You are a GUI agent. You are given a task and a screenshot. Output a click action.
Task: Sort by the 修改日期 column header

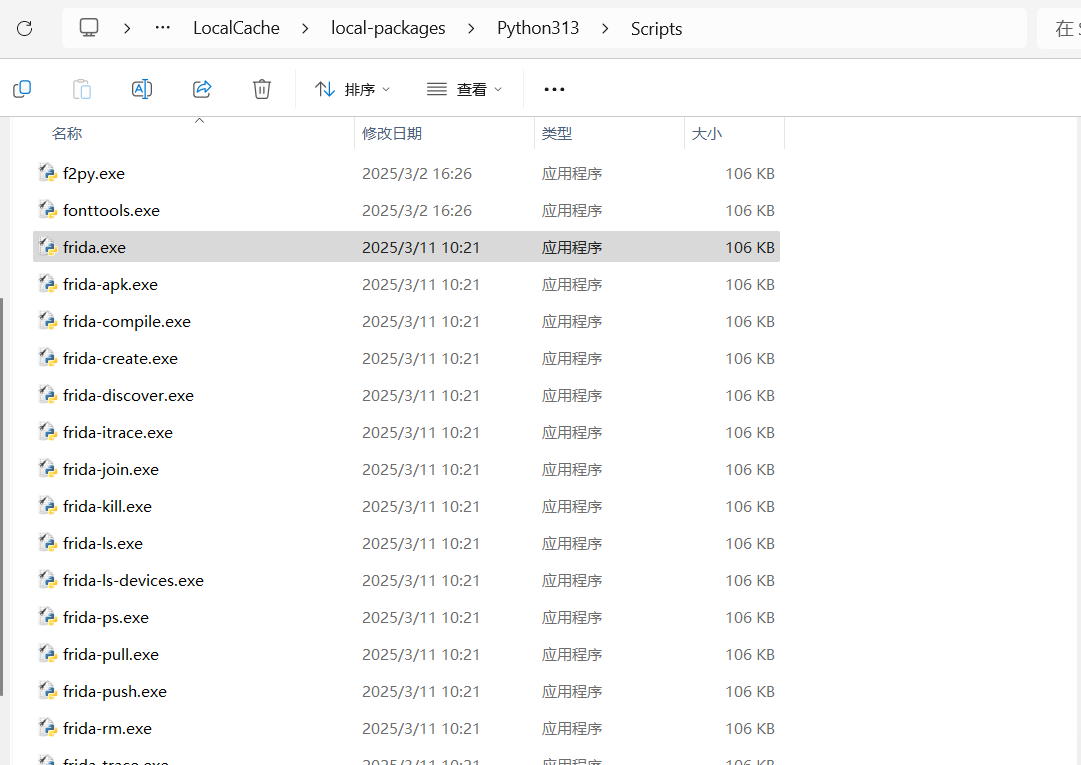[392, 134]
